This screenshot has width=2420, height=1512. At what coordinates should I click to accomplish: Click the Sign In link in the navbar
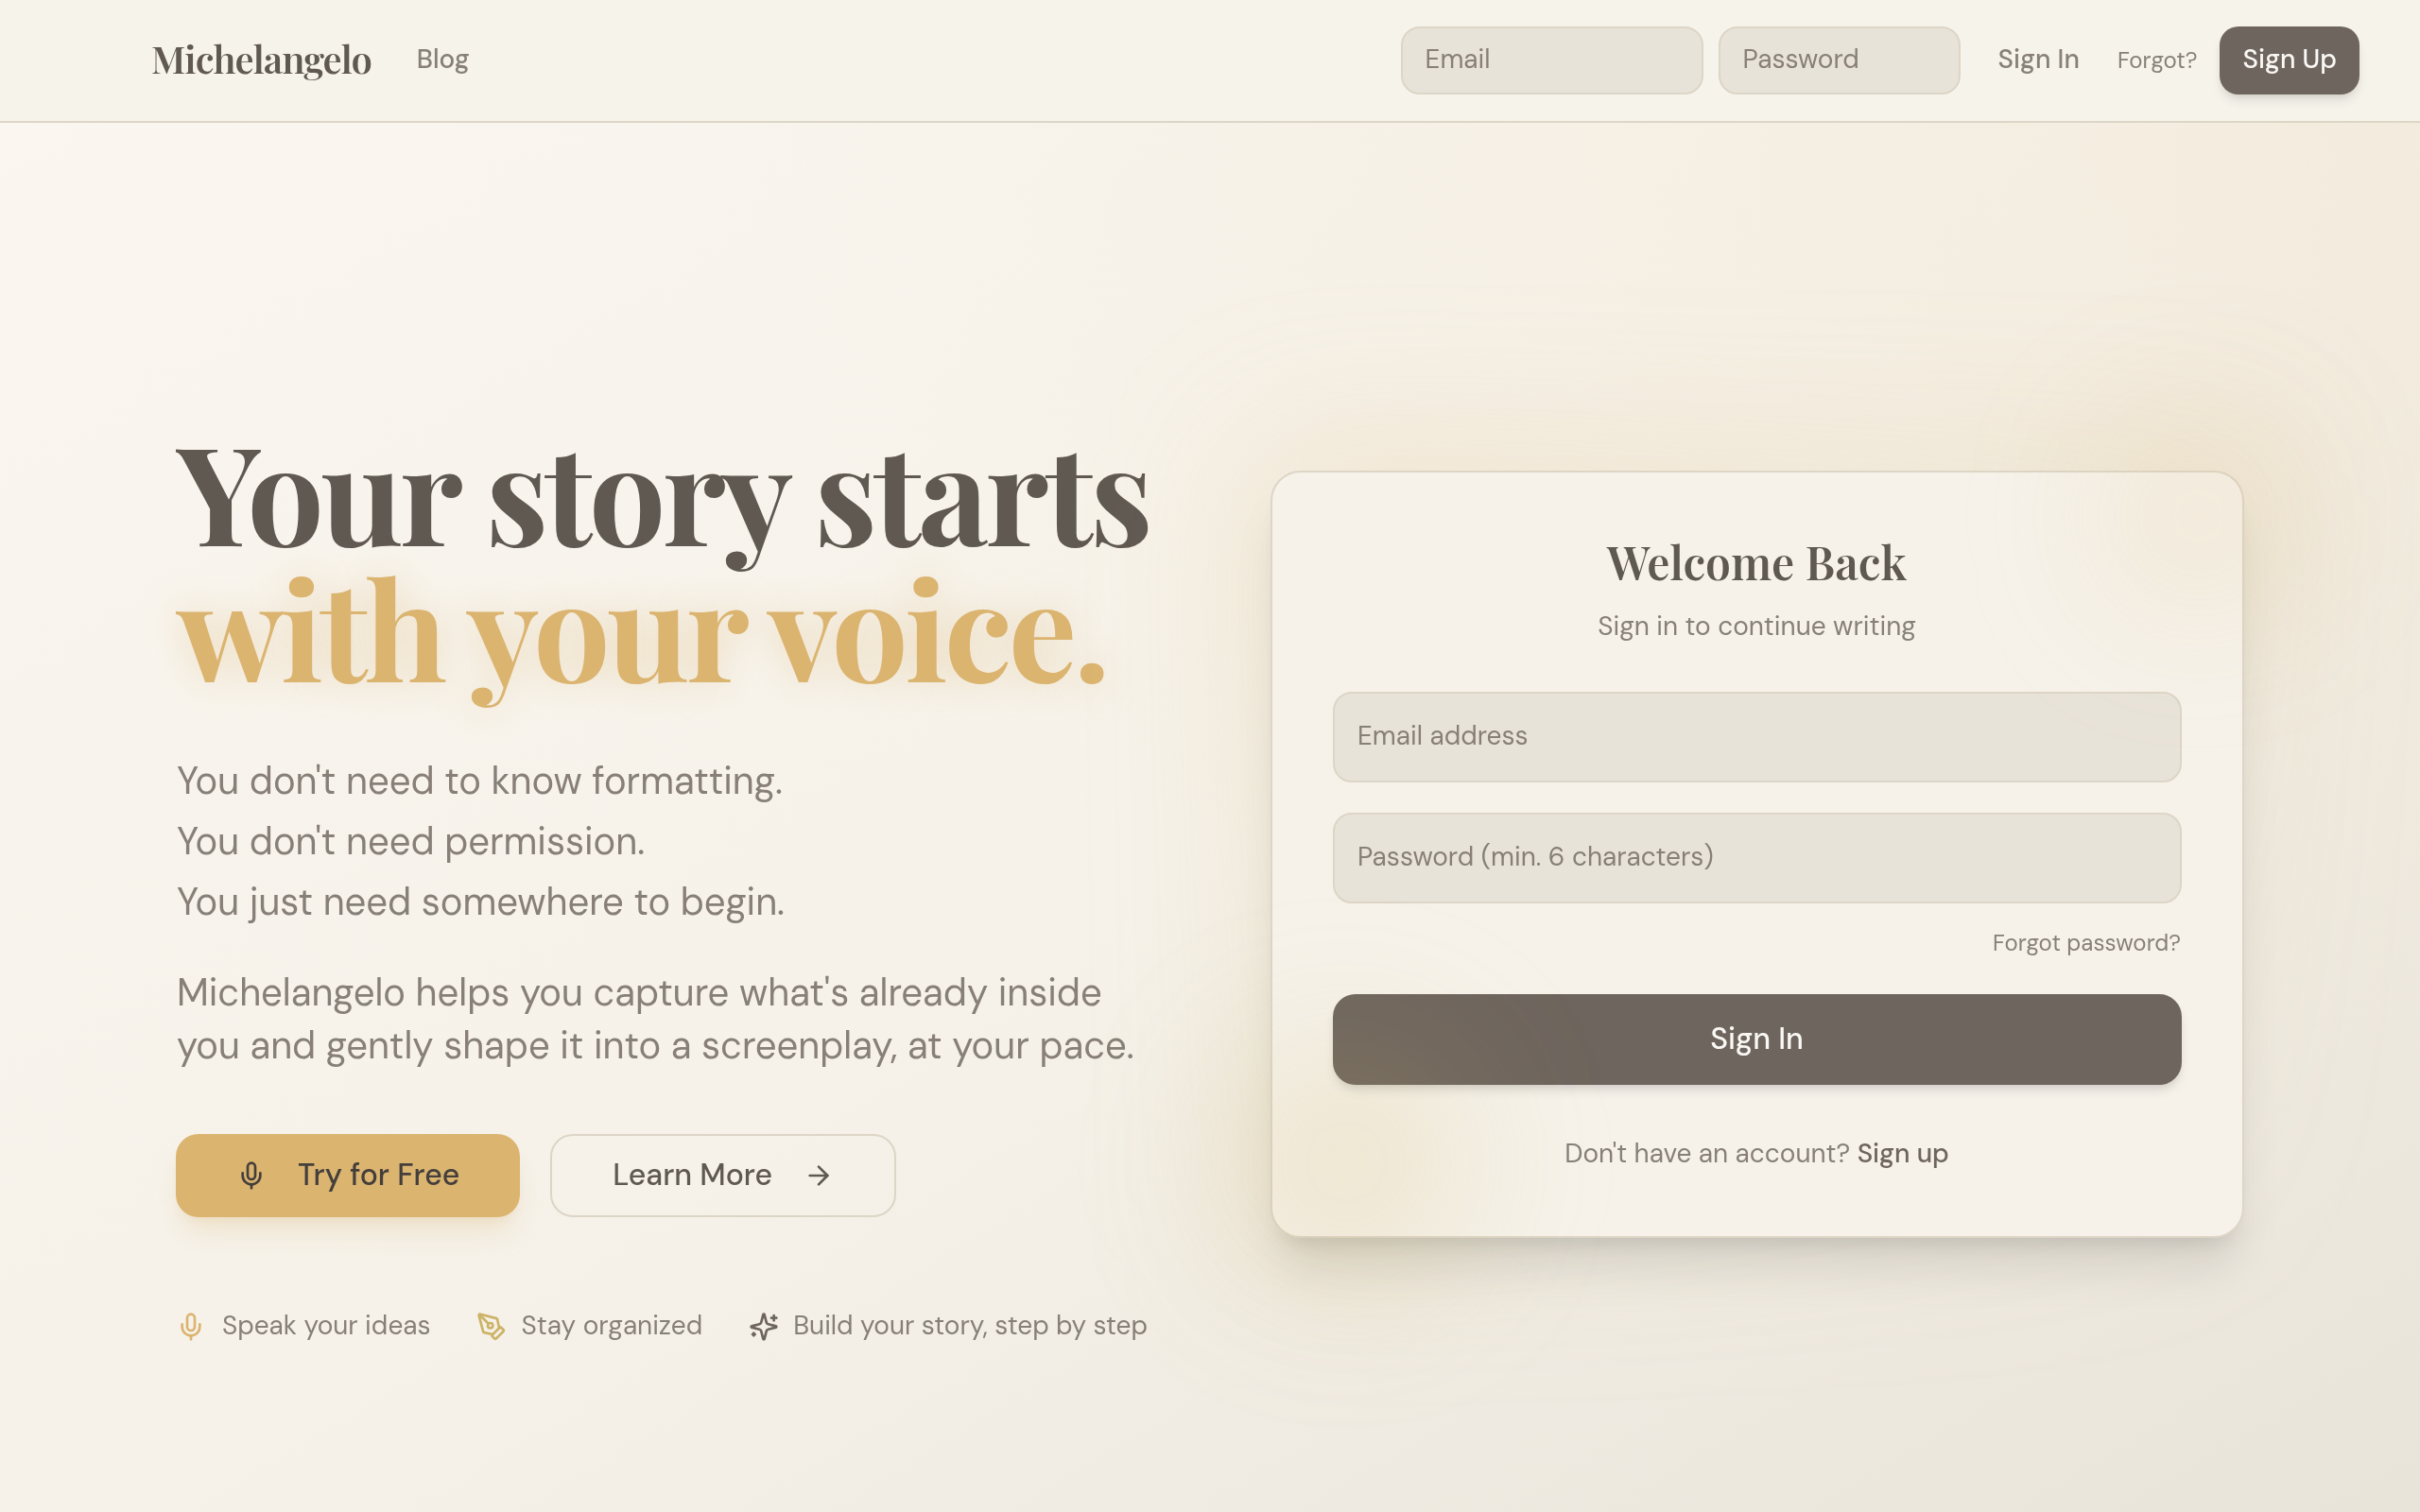coord(2038,60)
